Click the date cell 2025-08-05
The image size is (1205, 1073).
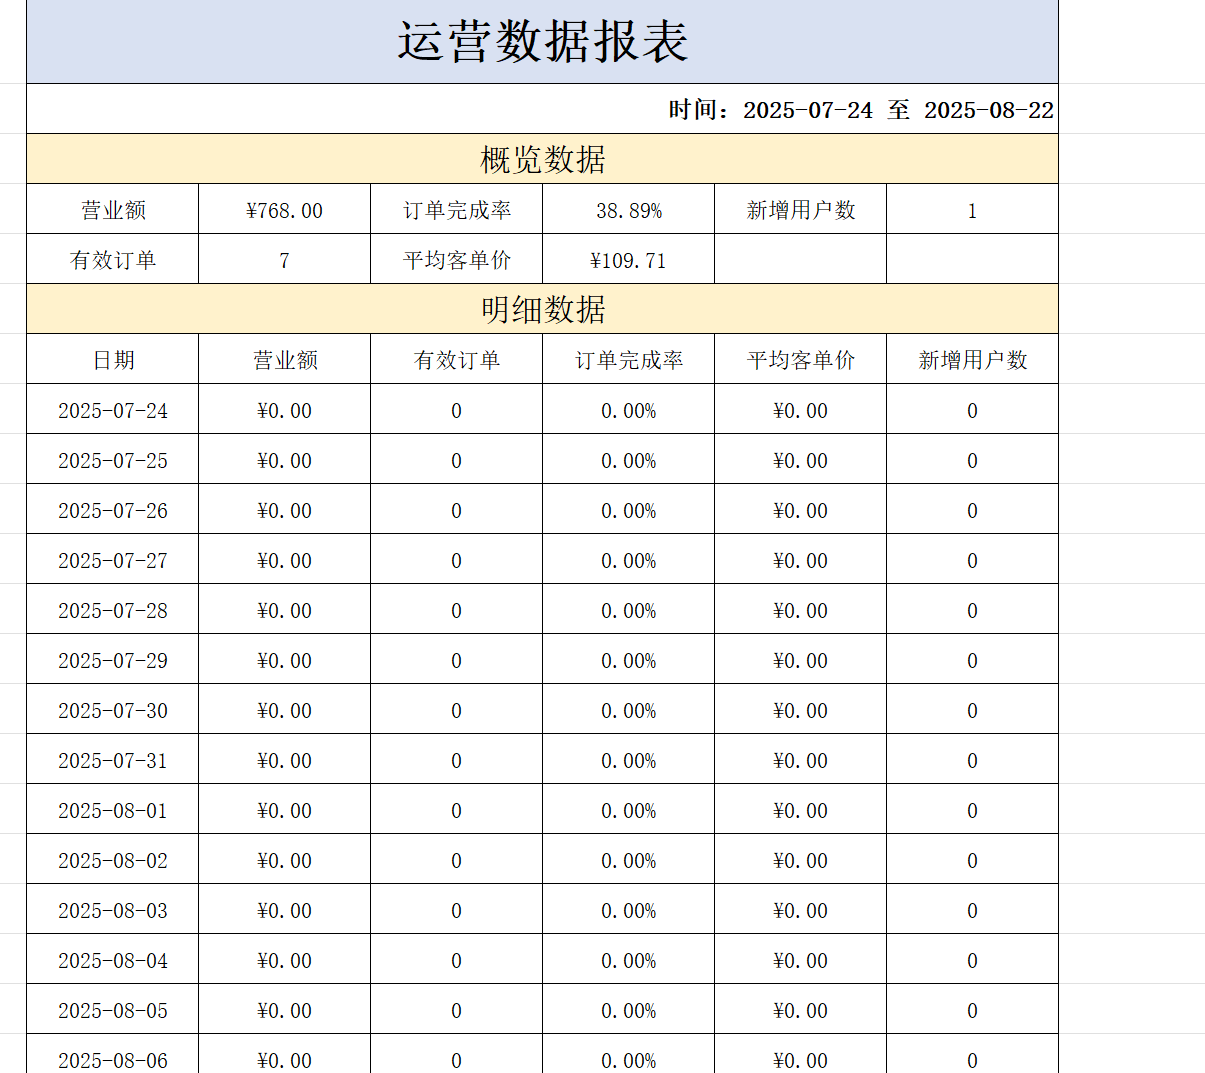click(113, 1009)
